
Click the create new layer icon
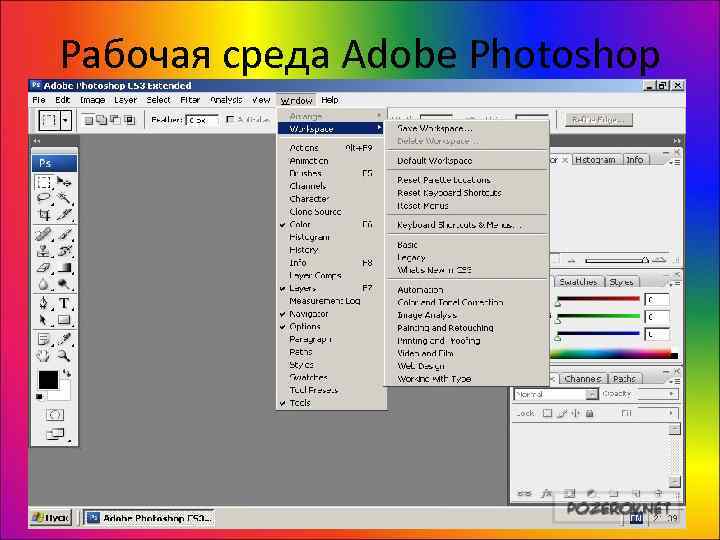coord(636,494)
